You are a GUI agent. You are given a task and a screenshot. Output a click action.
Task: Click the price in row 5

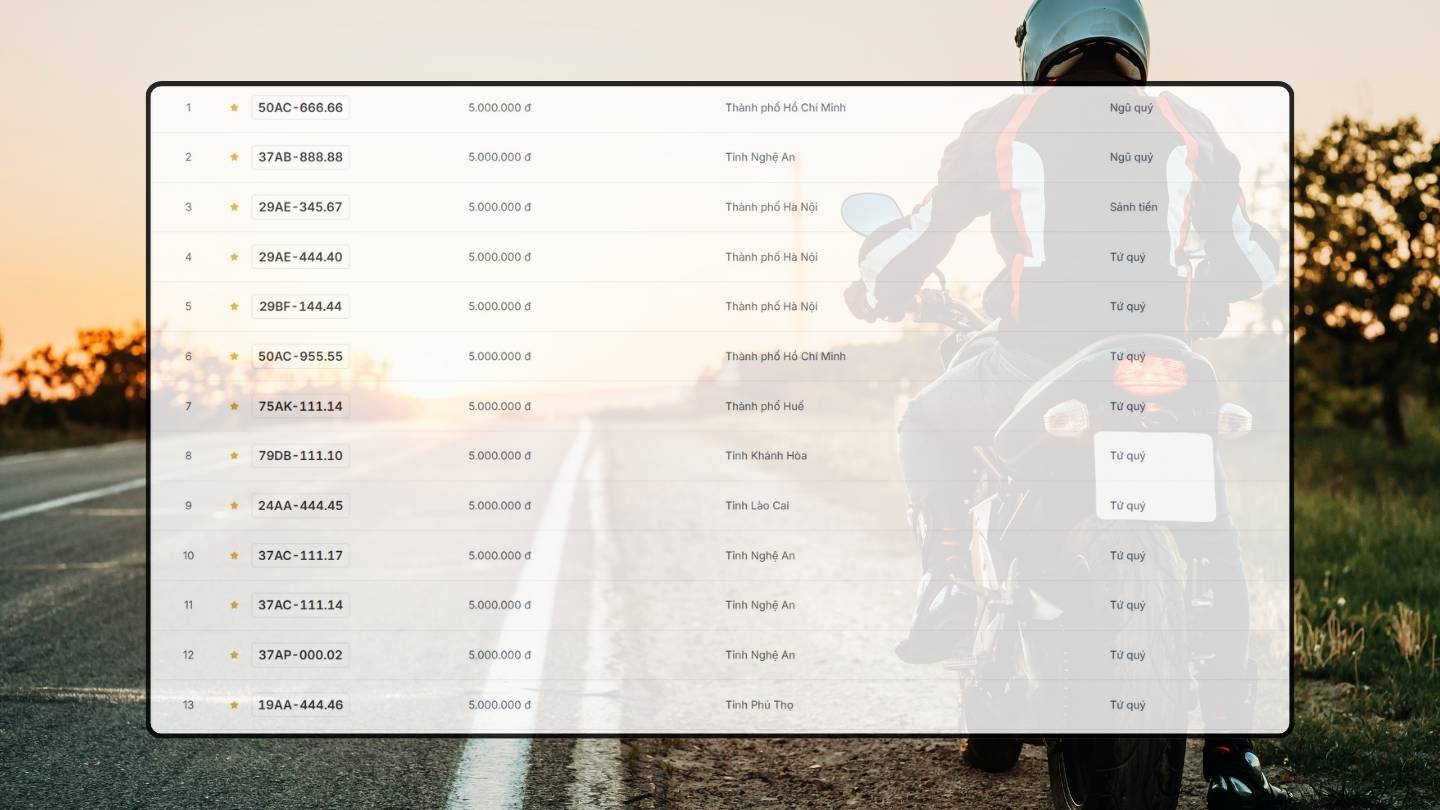(x=499, y=307)
